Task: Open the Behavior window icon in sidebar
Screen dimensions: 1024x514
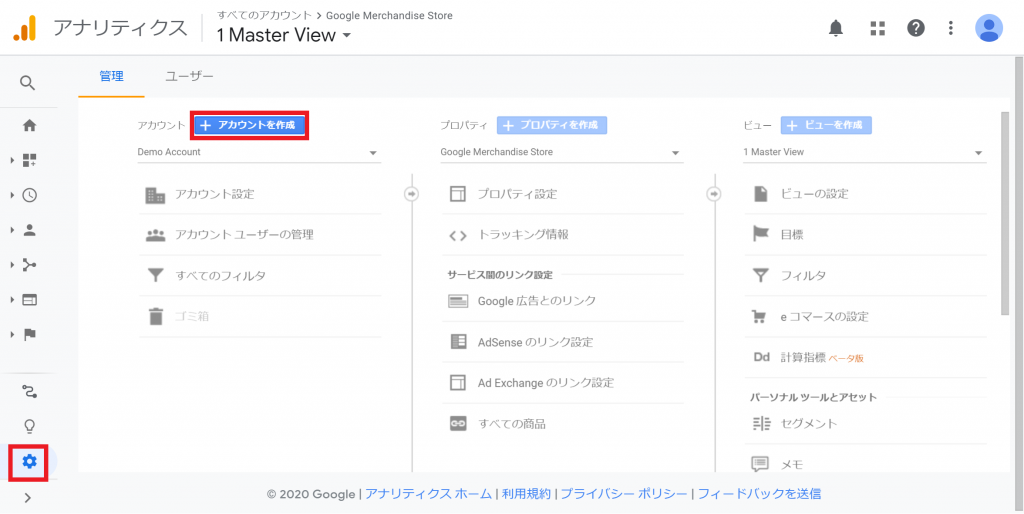Action: point(29,300)
